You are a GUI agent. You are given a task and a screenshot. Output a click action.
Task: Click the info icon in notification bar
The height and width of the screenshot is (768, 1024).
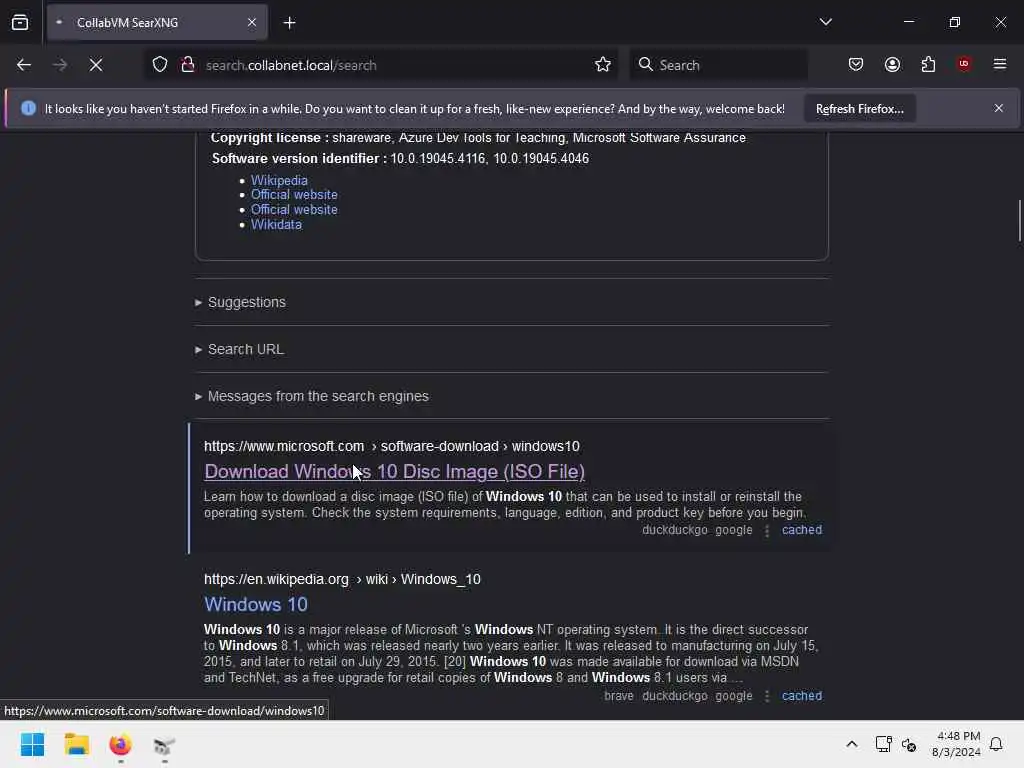(28, 108)
